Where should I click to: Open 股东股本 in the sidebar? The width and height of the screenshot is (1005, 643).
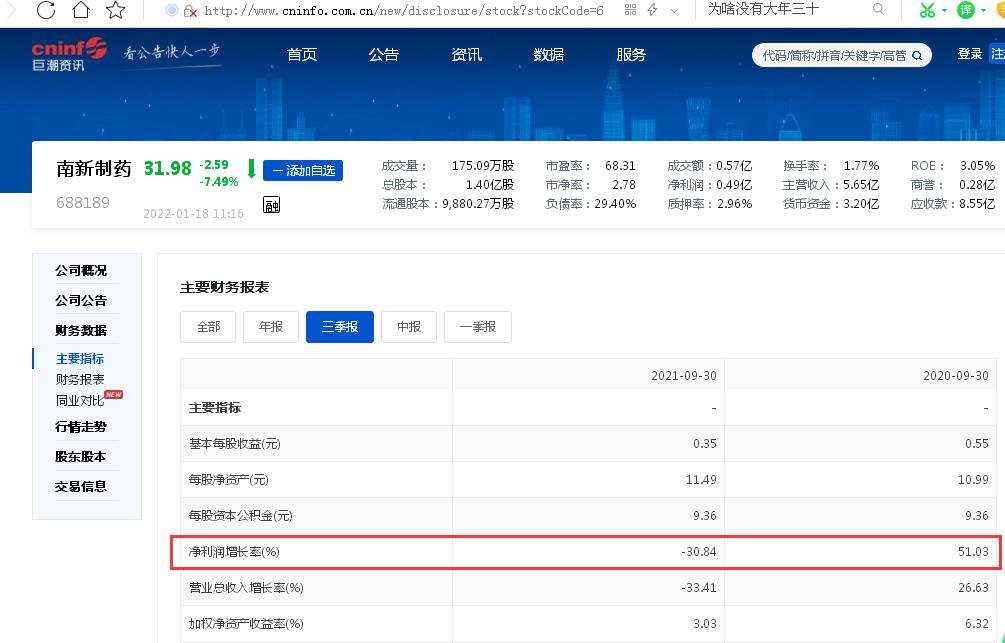click(81, 457)
